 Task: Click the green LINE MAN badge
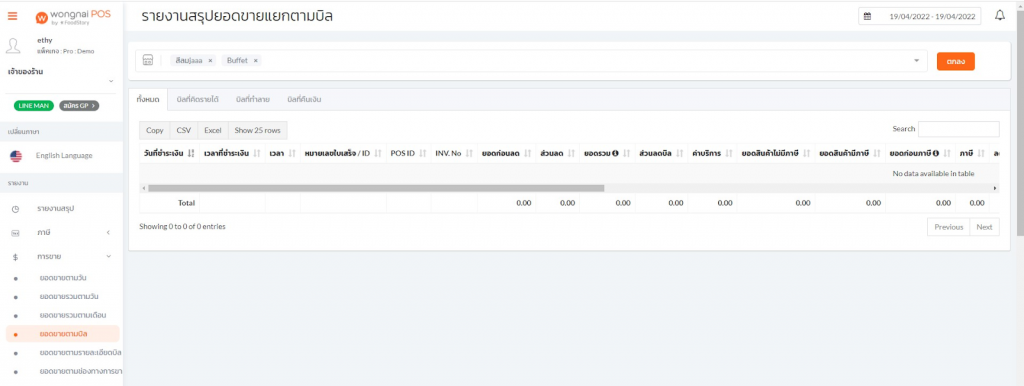33,106
